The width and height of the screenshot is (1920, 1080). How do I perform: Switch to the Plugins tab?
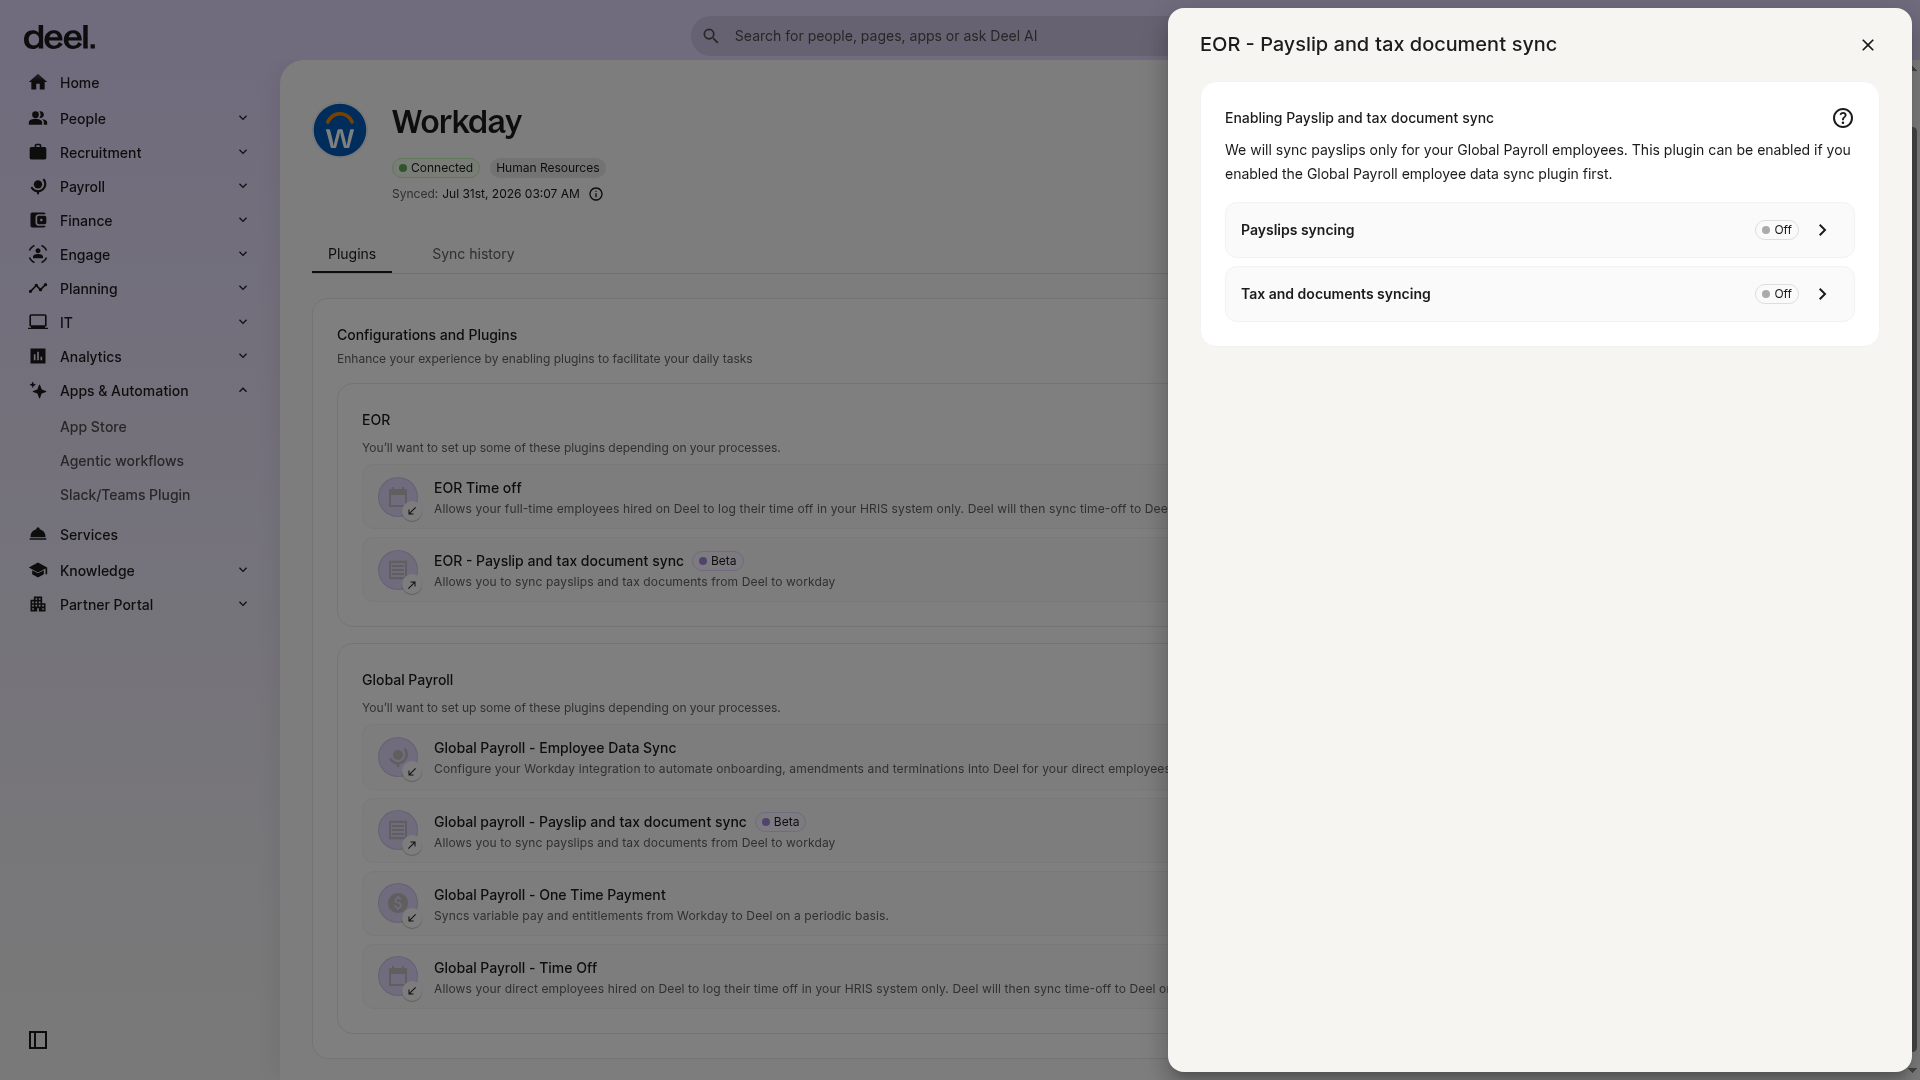352,254
